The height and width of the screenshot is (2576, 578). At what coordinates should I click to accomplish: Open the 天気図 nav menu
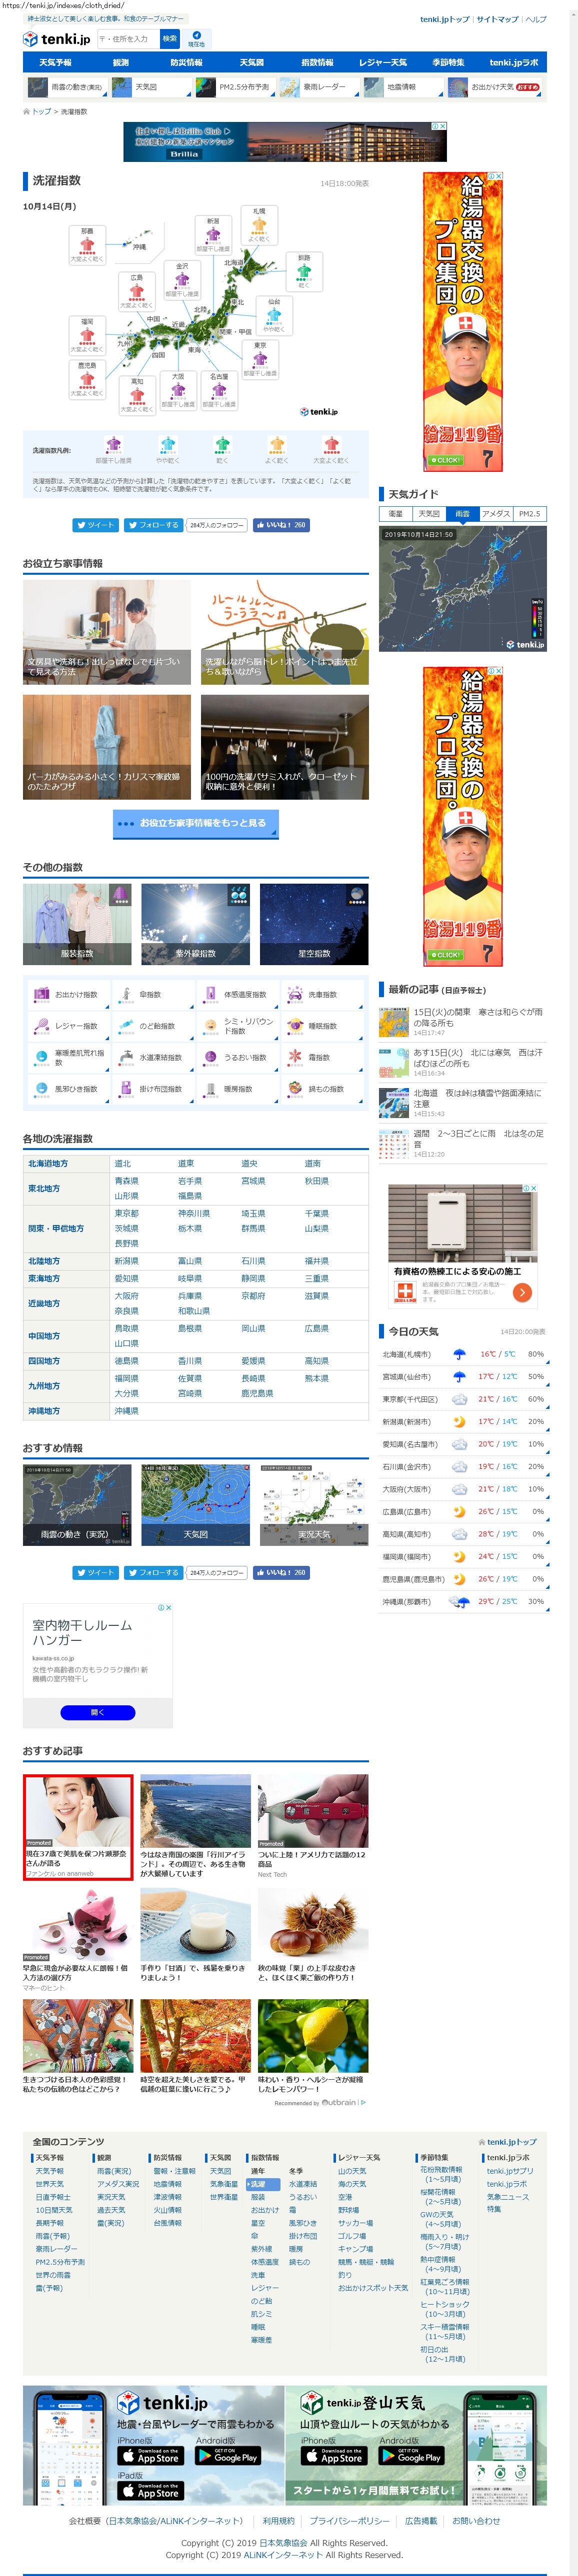pos(252,62)
